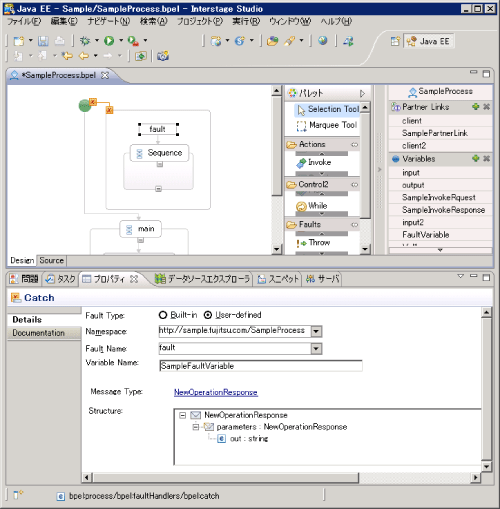Select the Selection Tool in the palette
This screenshot has height=509, width=500.
[x=328, y=109]
